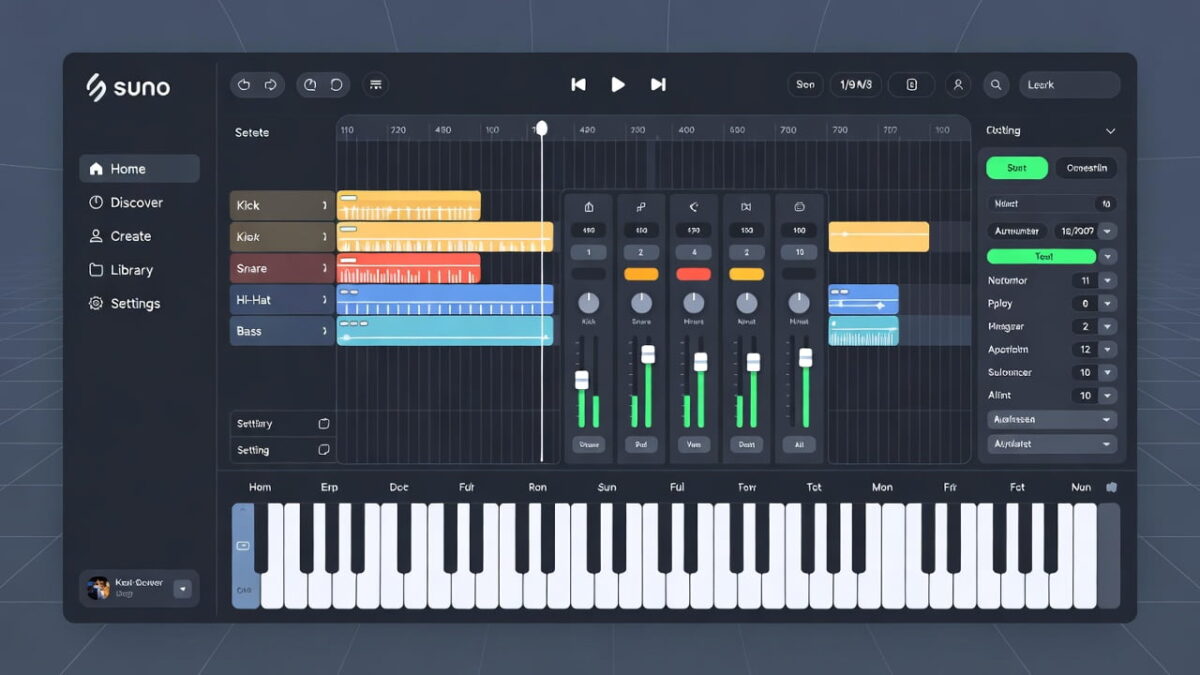The height and width of the screenshot is (675, 1200).
Task: Click the fader handle on first mixer channel
Action: coord(582,380)
